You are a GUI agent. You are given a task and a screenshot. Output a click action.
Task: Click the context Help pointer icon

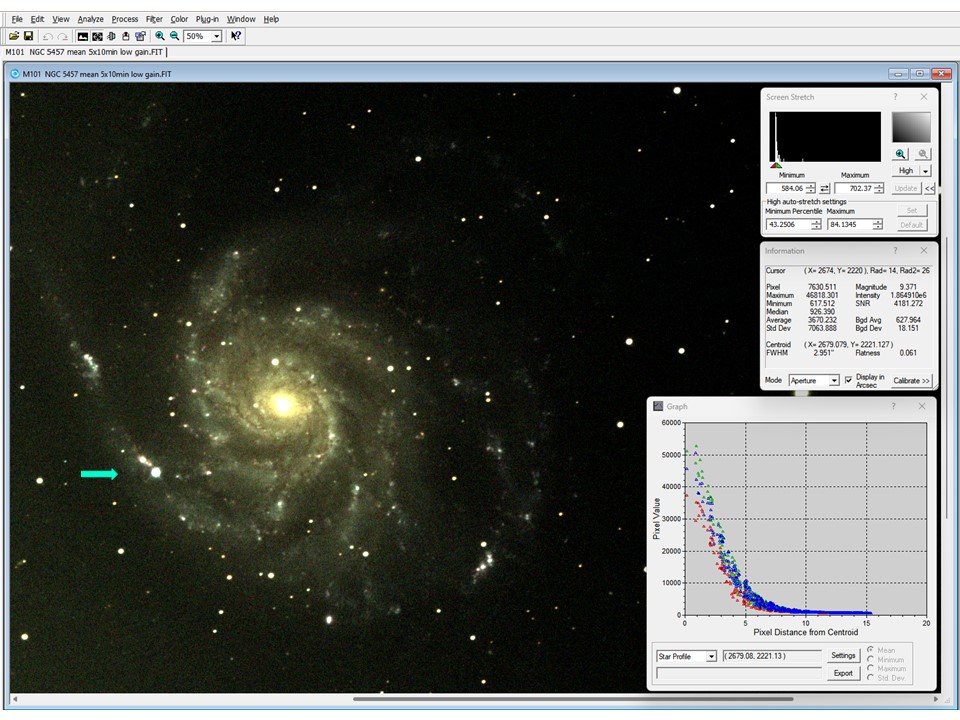[236, 36]
